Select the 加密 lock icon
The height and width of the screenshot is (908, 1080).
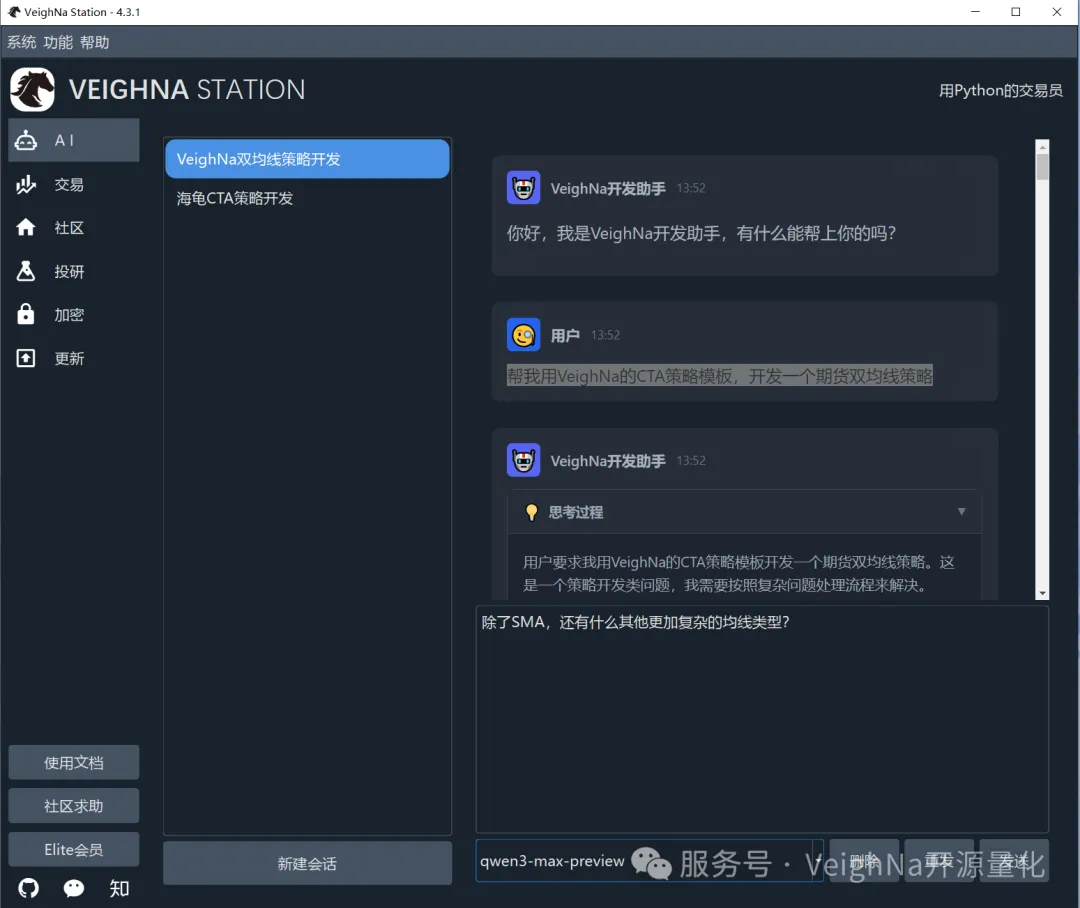click(x=26, y=315)
